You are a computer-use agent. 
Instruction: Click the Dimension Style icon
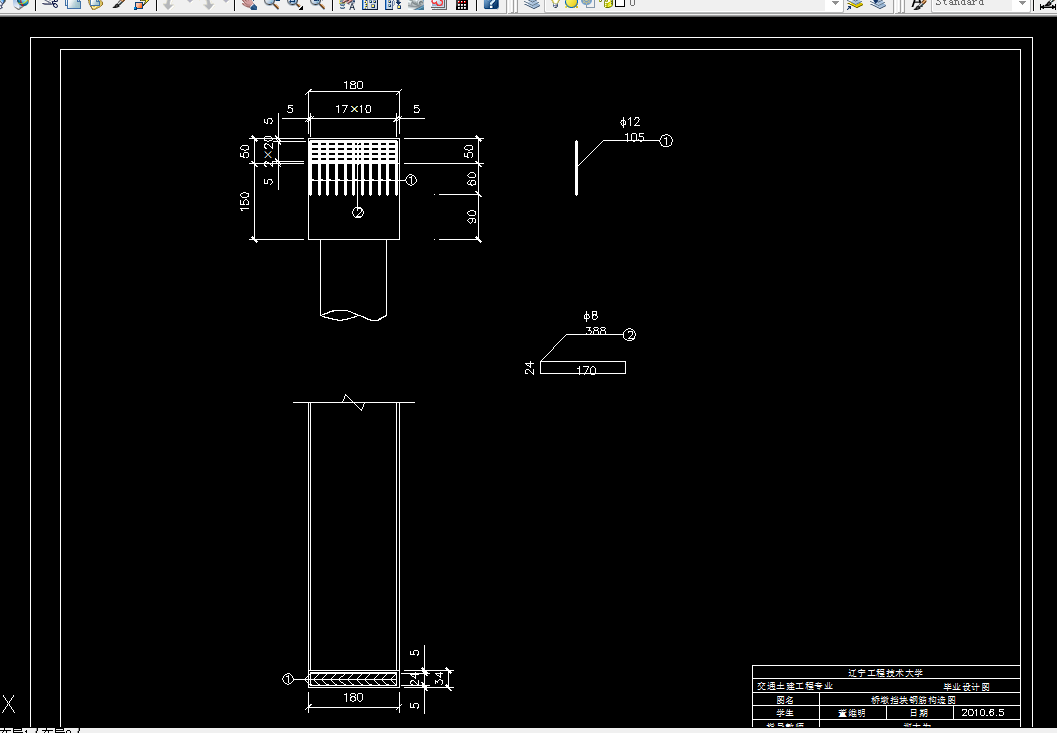(x=1047, y=5)
